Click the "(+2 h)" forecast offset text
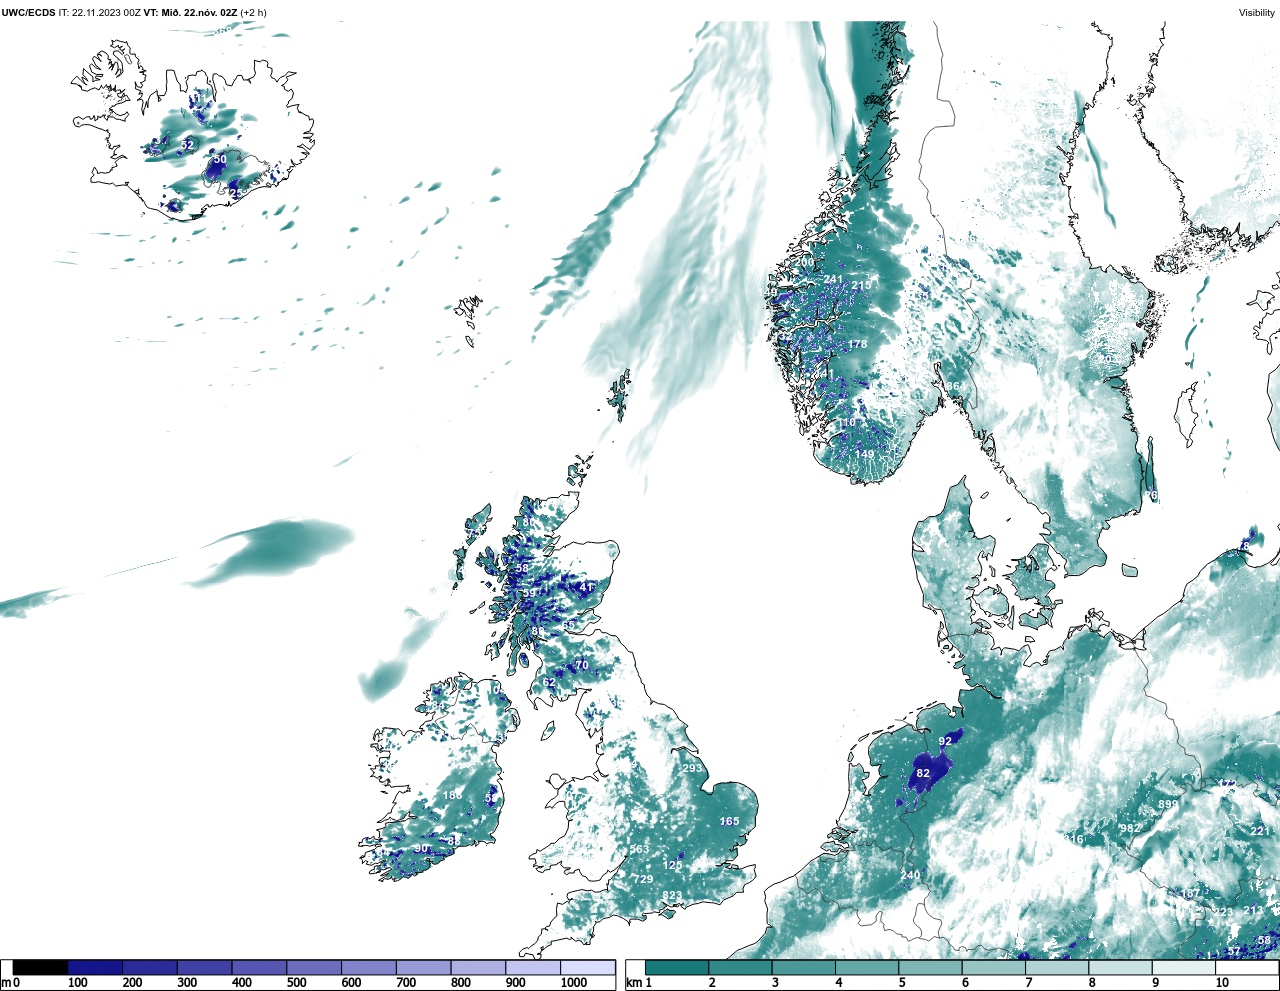The width and height of the screenshot is (1280, 991). click(254, 13)
